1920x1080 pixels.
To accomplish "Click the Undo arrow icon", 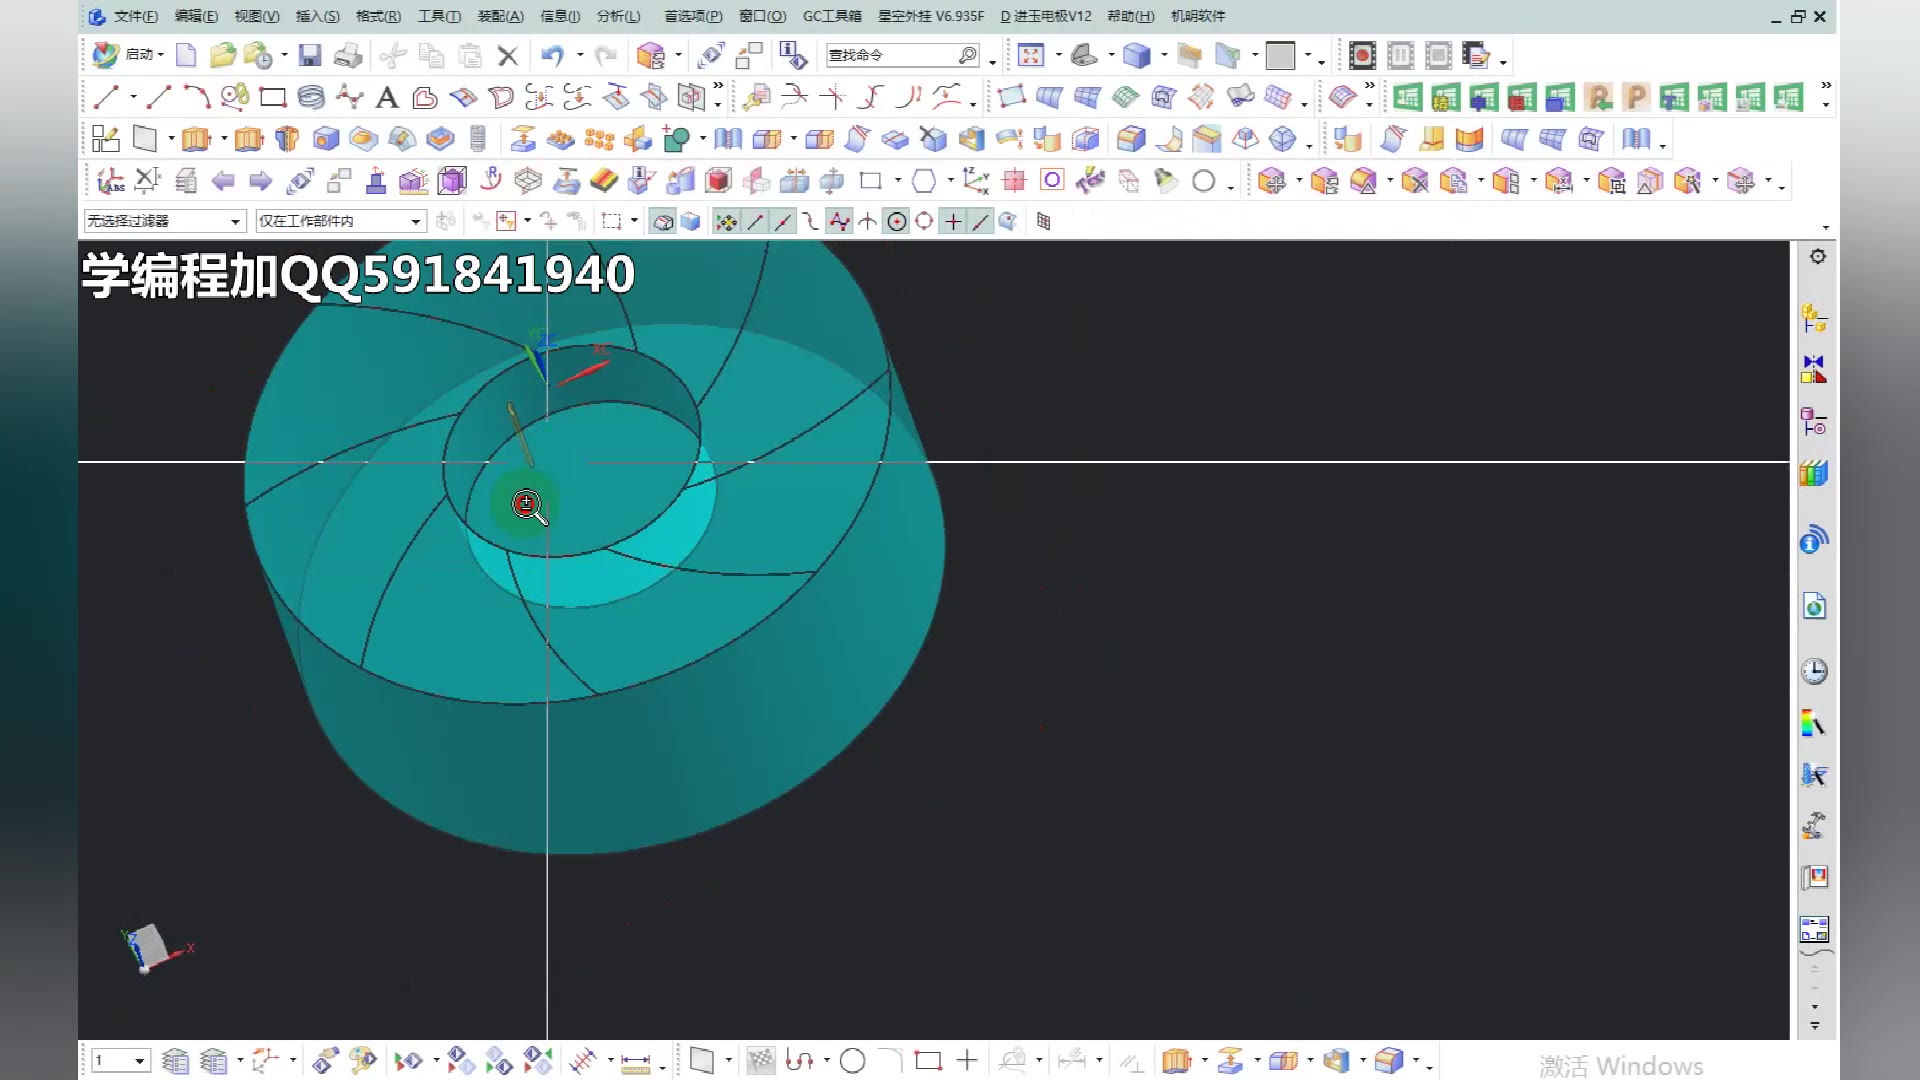I will point(552,56).
